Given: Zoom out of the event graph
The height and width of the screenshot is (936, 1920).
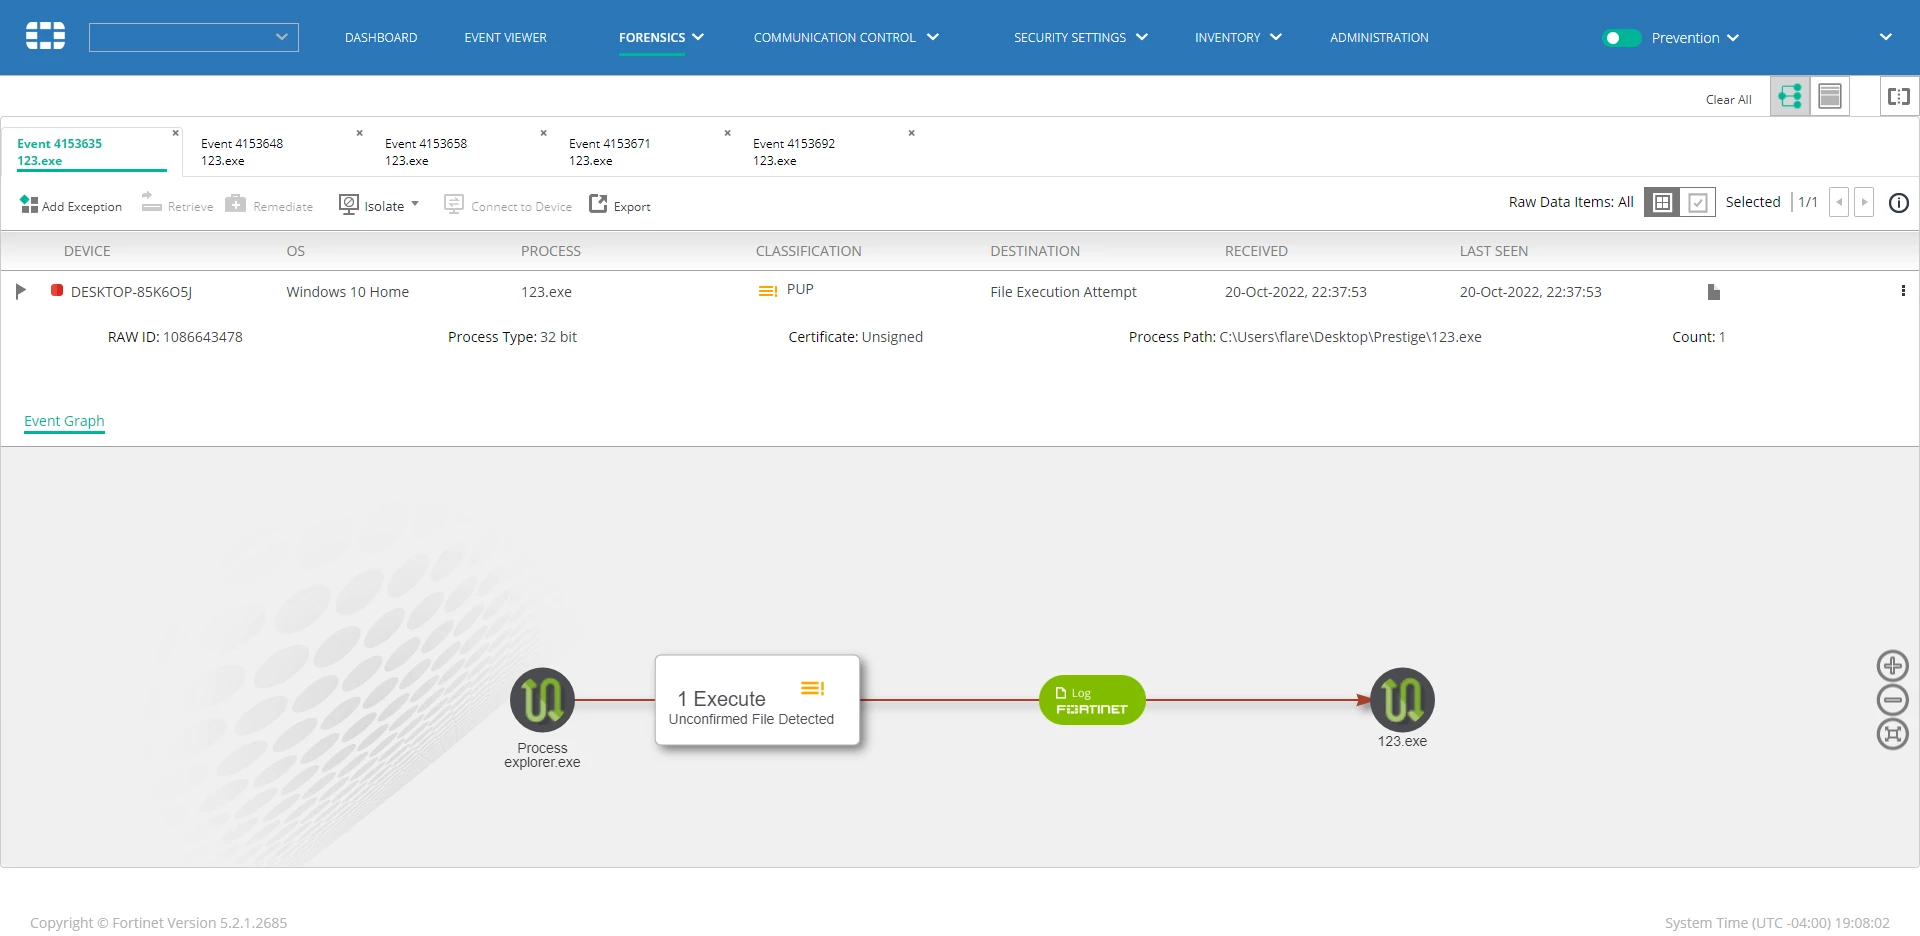Looking at the screenshot, I should pyautogui.click(x=1892, y=700).
